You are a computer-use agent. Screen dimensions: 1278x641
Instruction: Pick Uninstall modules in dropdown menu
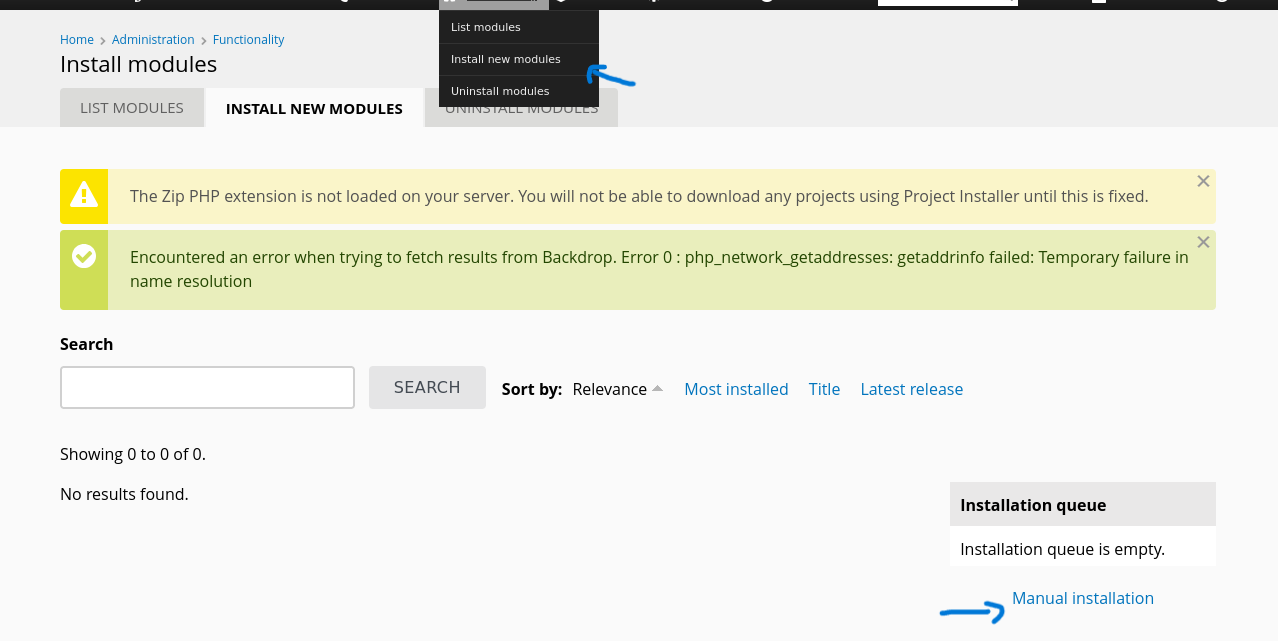tap(500, 91)
